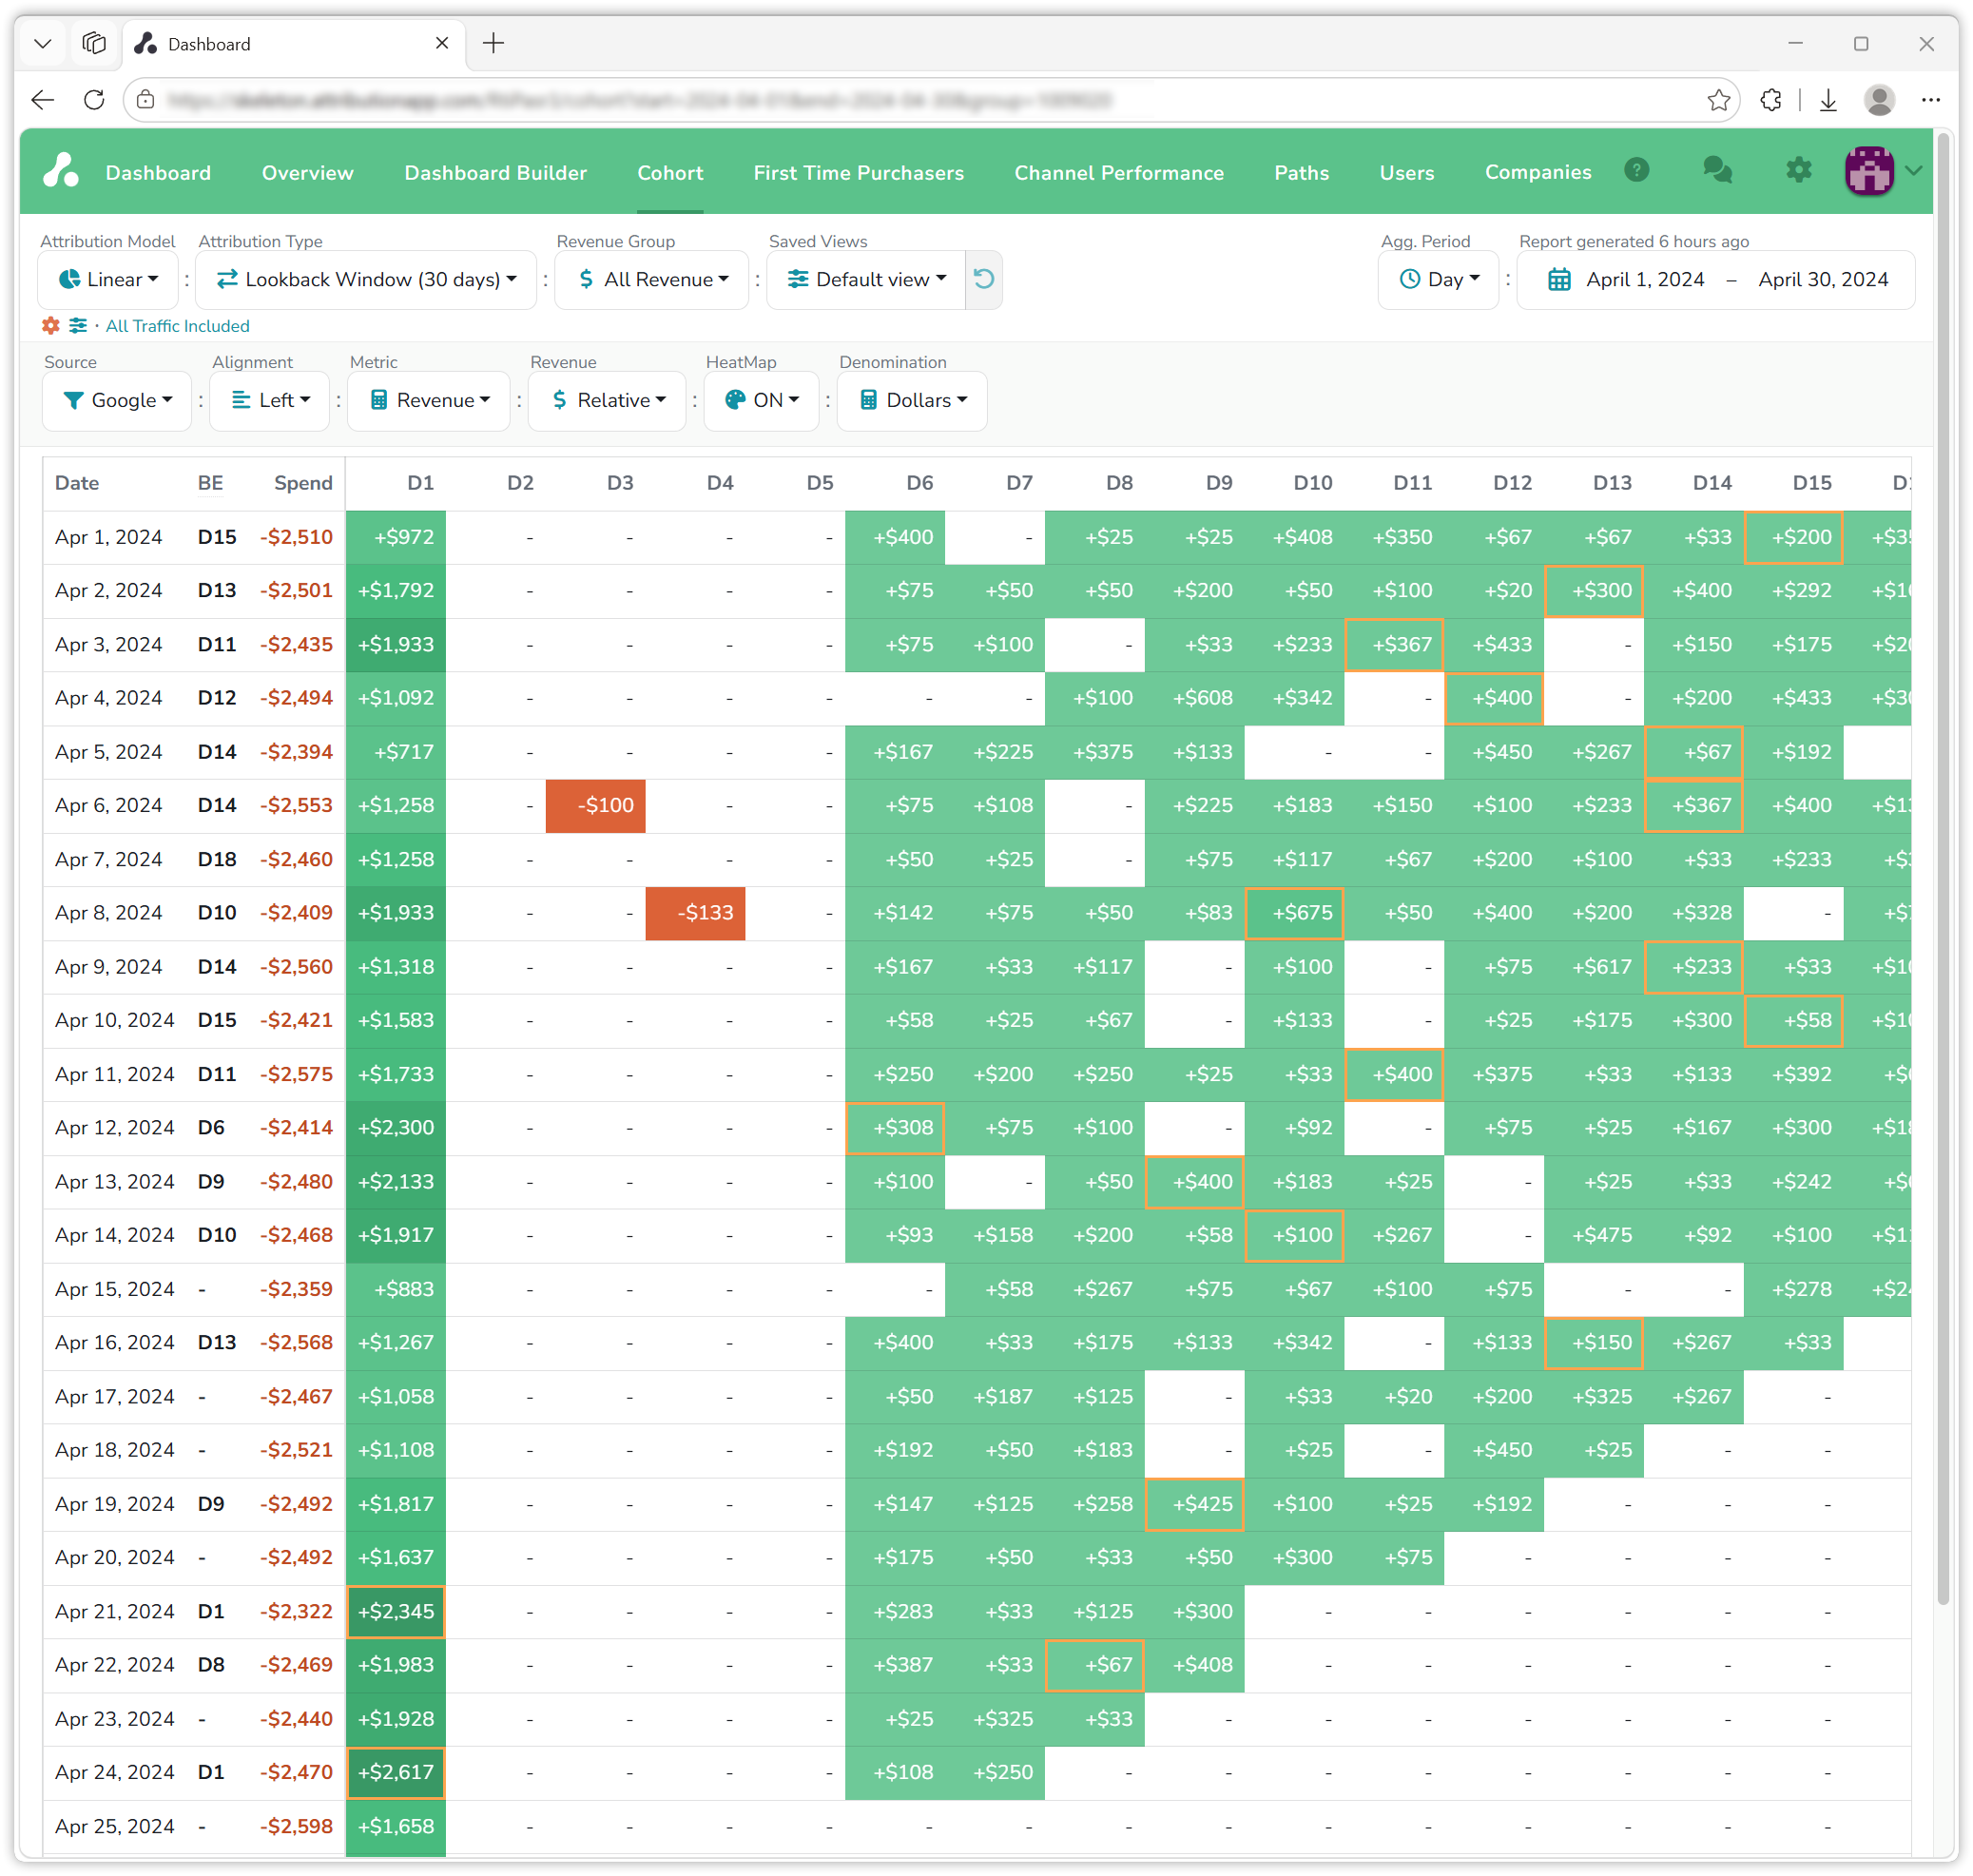Screen dimensions: 1973x1876
Task: Open the tab actions menu icon
Action: (94, 43)
